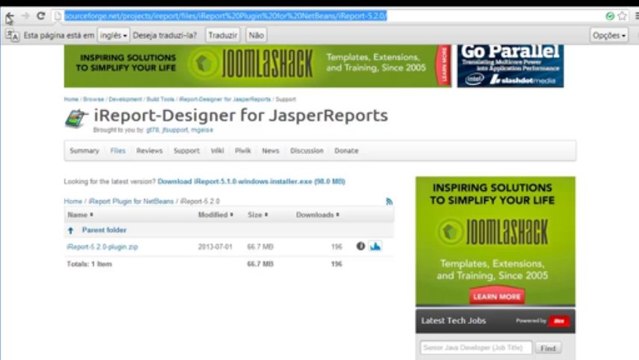This screenshot has height=360, width=639.
Task: Click Home in top breadcrumb
Action: (71, 99)
